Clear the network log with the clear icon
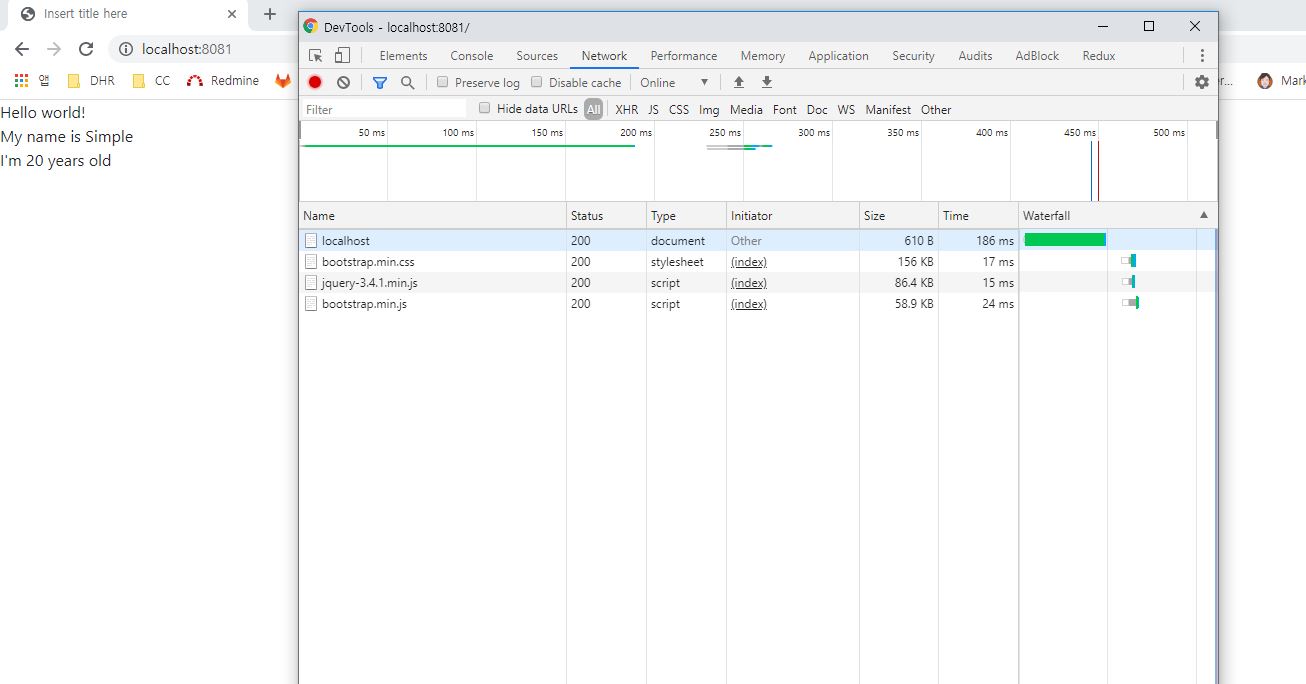 [343, 82]
